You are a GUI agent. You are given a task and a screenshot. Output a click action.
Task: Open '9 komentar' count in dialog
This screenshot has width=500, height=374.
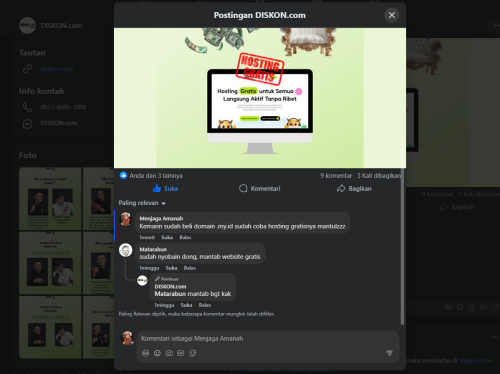(x=336, y=176)
